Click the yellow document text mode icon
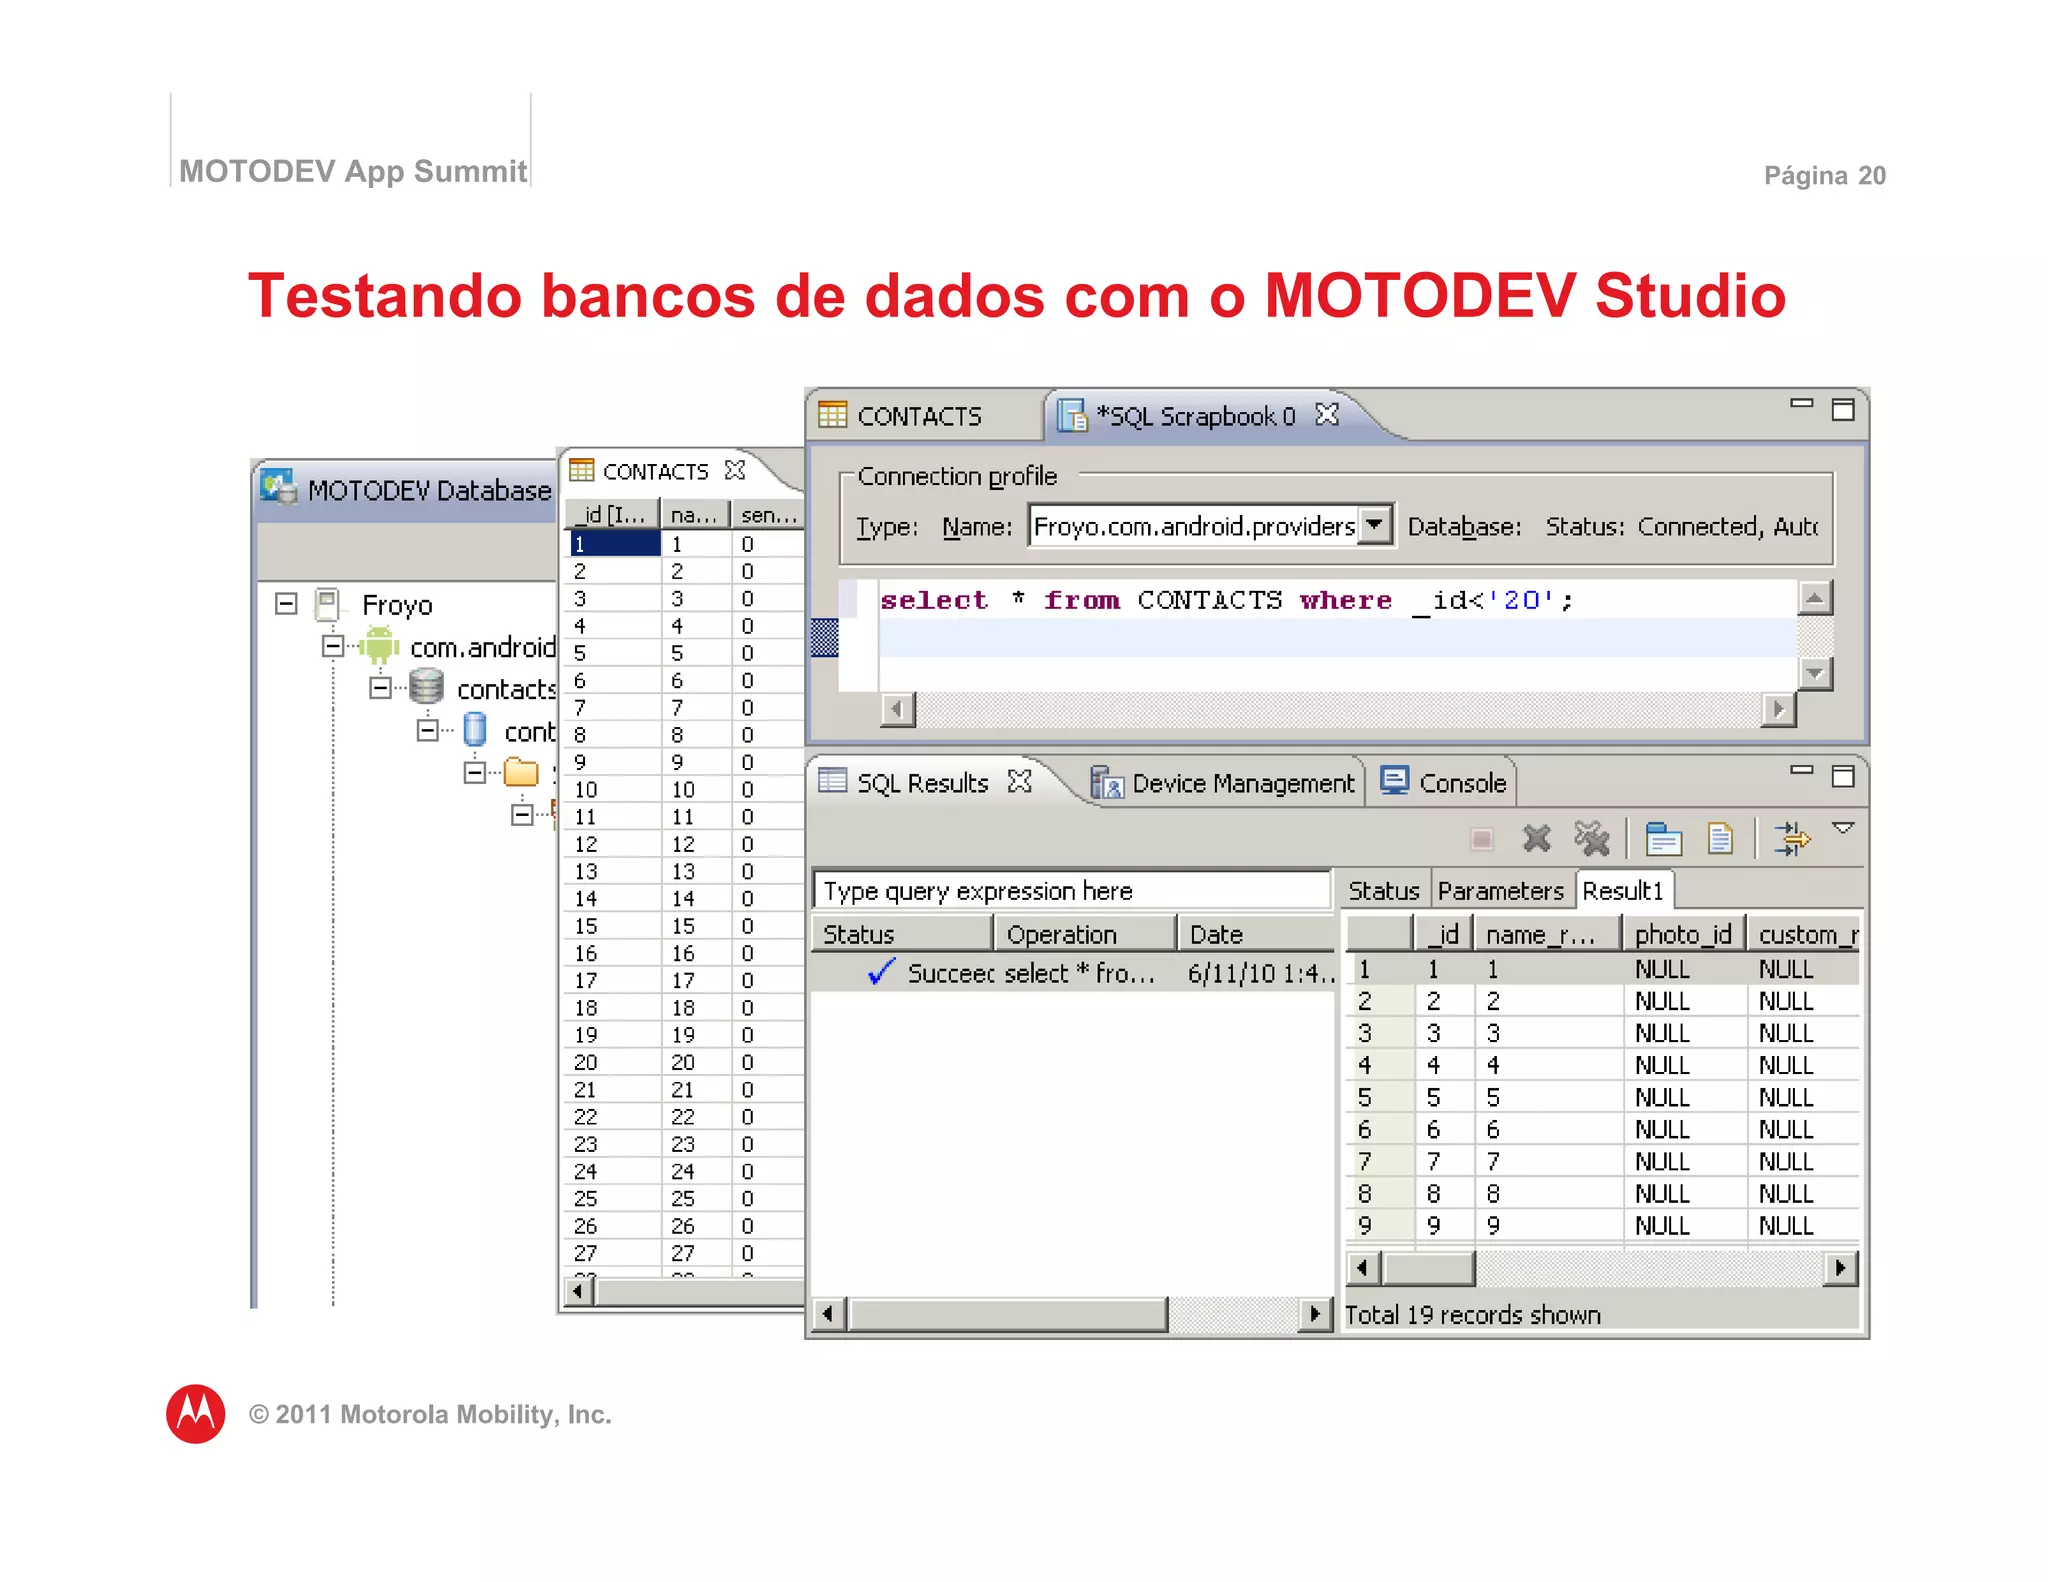The image size is (2048, 1582). (x=1720, y=839)
